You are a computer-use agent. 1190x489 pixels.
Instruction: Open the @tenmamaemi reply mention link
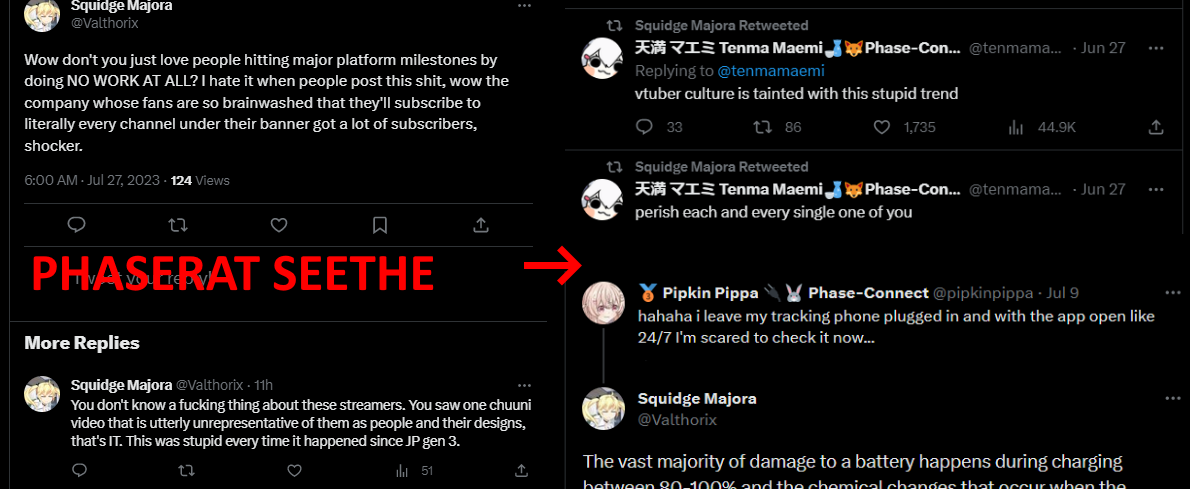click(x=770, y=71)
